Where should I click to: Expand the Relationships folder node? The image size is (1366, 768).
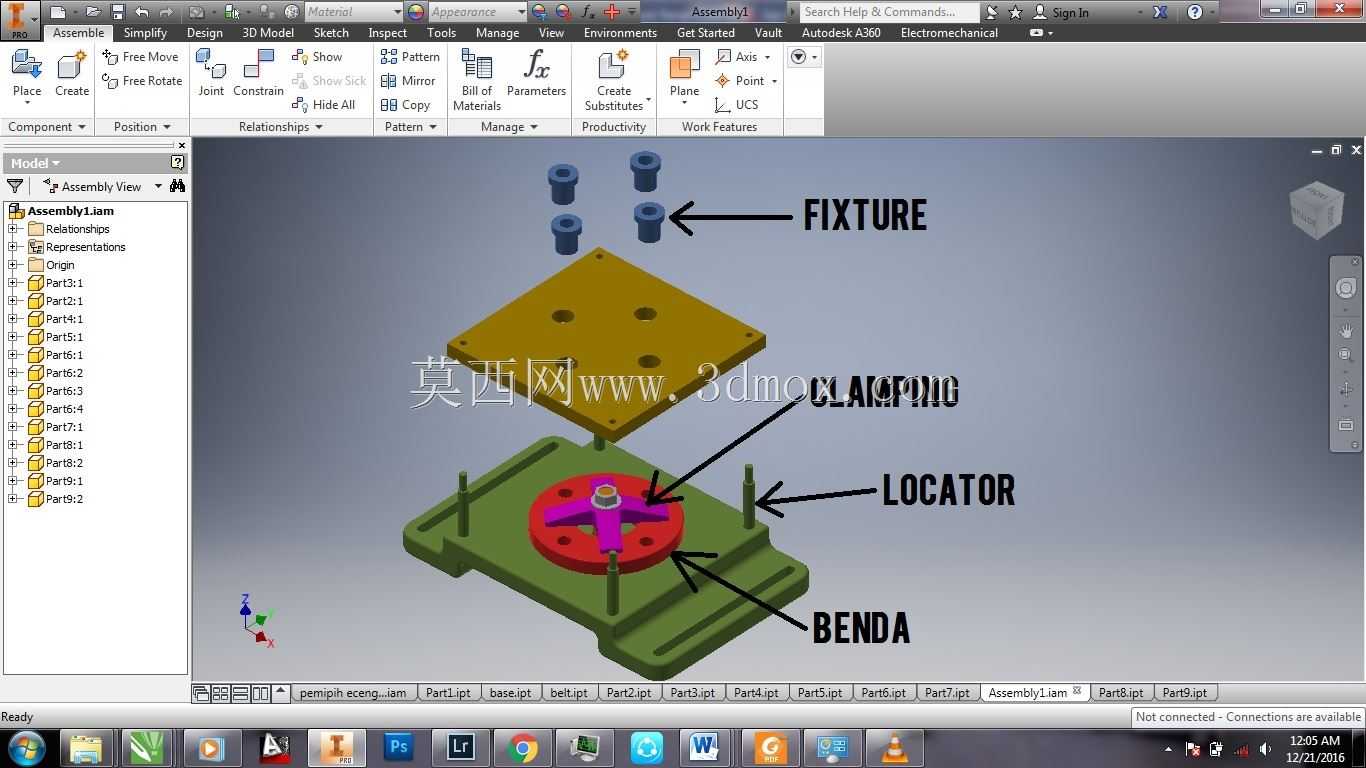13,229
